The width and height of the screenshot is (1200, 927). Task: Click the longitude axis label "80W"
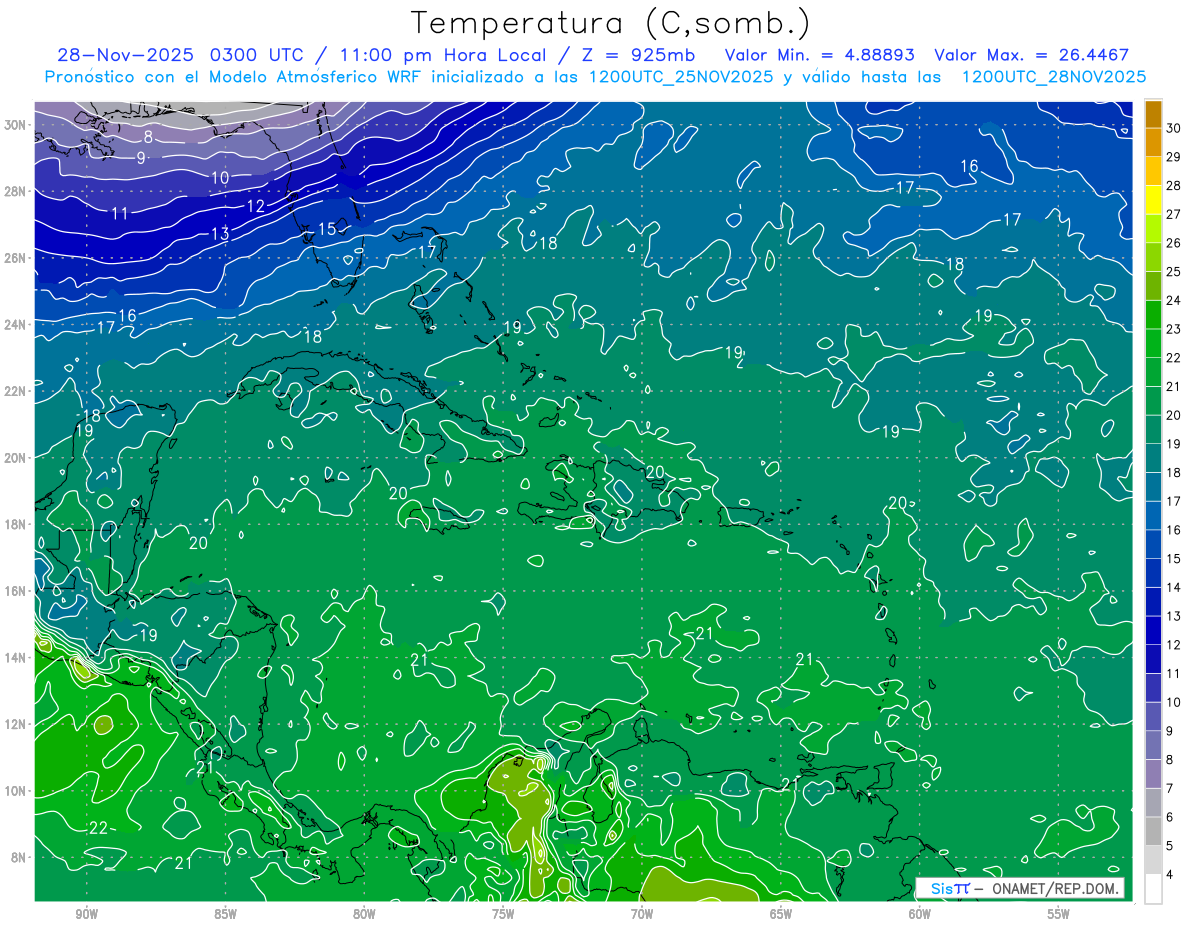tap(364, 915)
